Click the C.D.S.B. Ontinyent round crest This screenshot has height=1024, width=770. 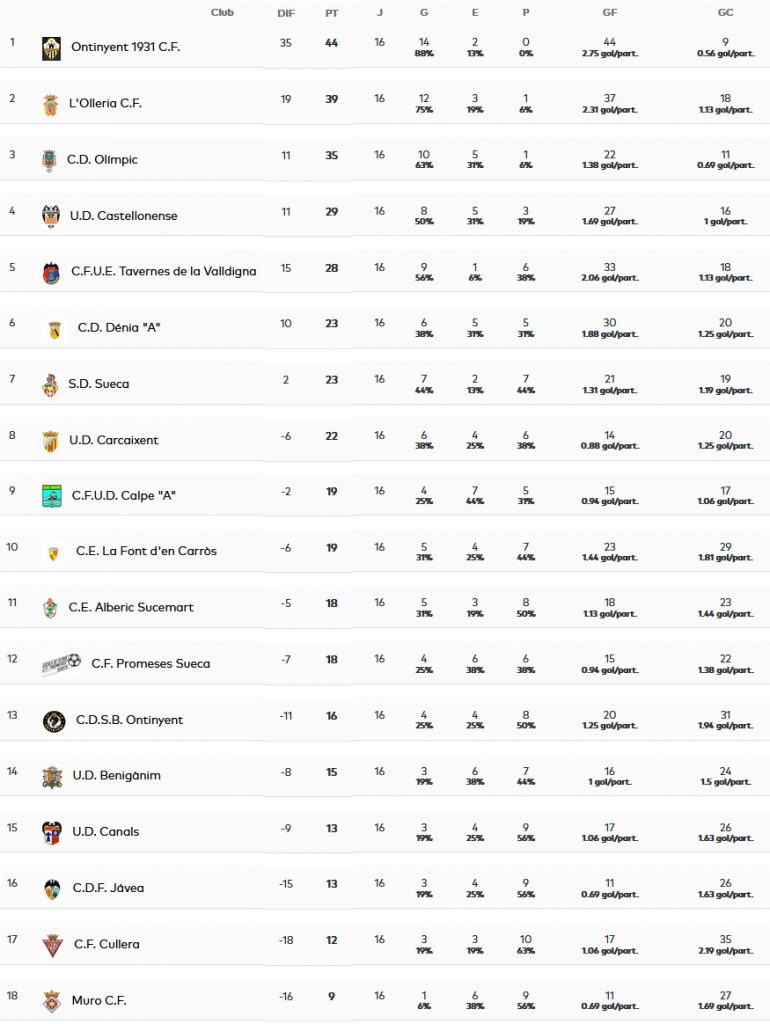54,720
